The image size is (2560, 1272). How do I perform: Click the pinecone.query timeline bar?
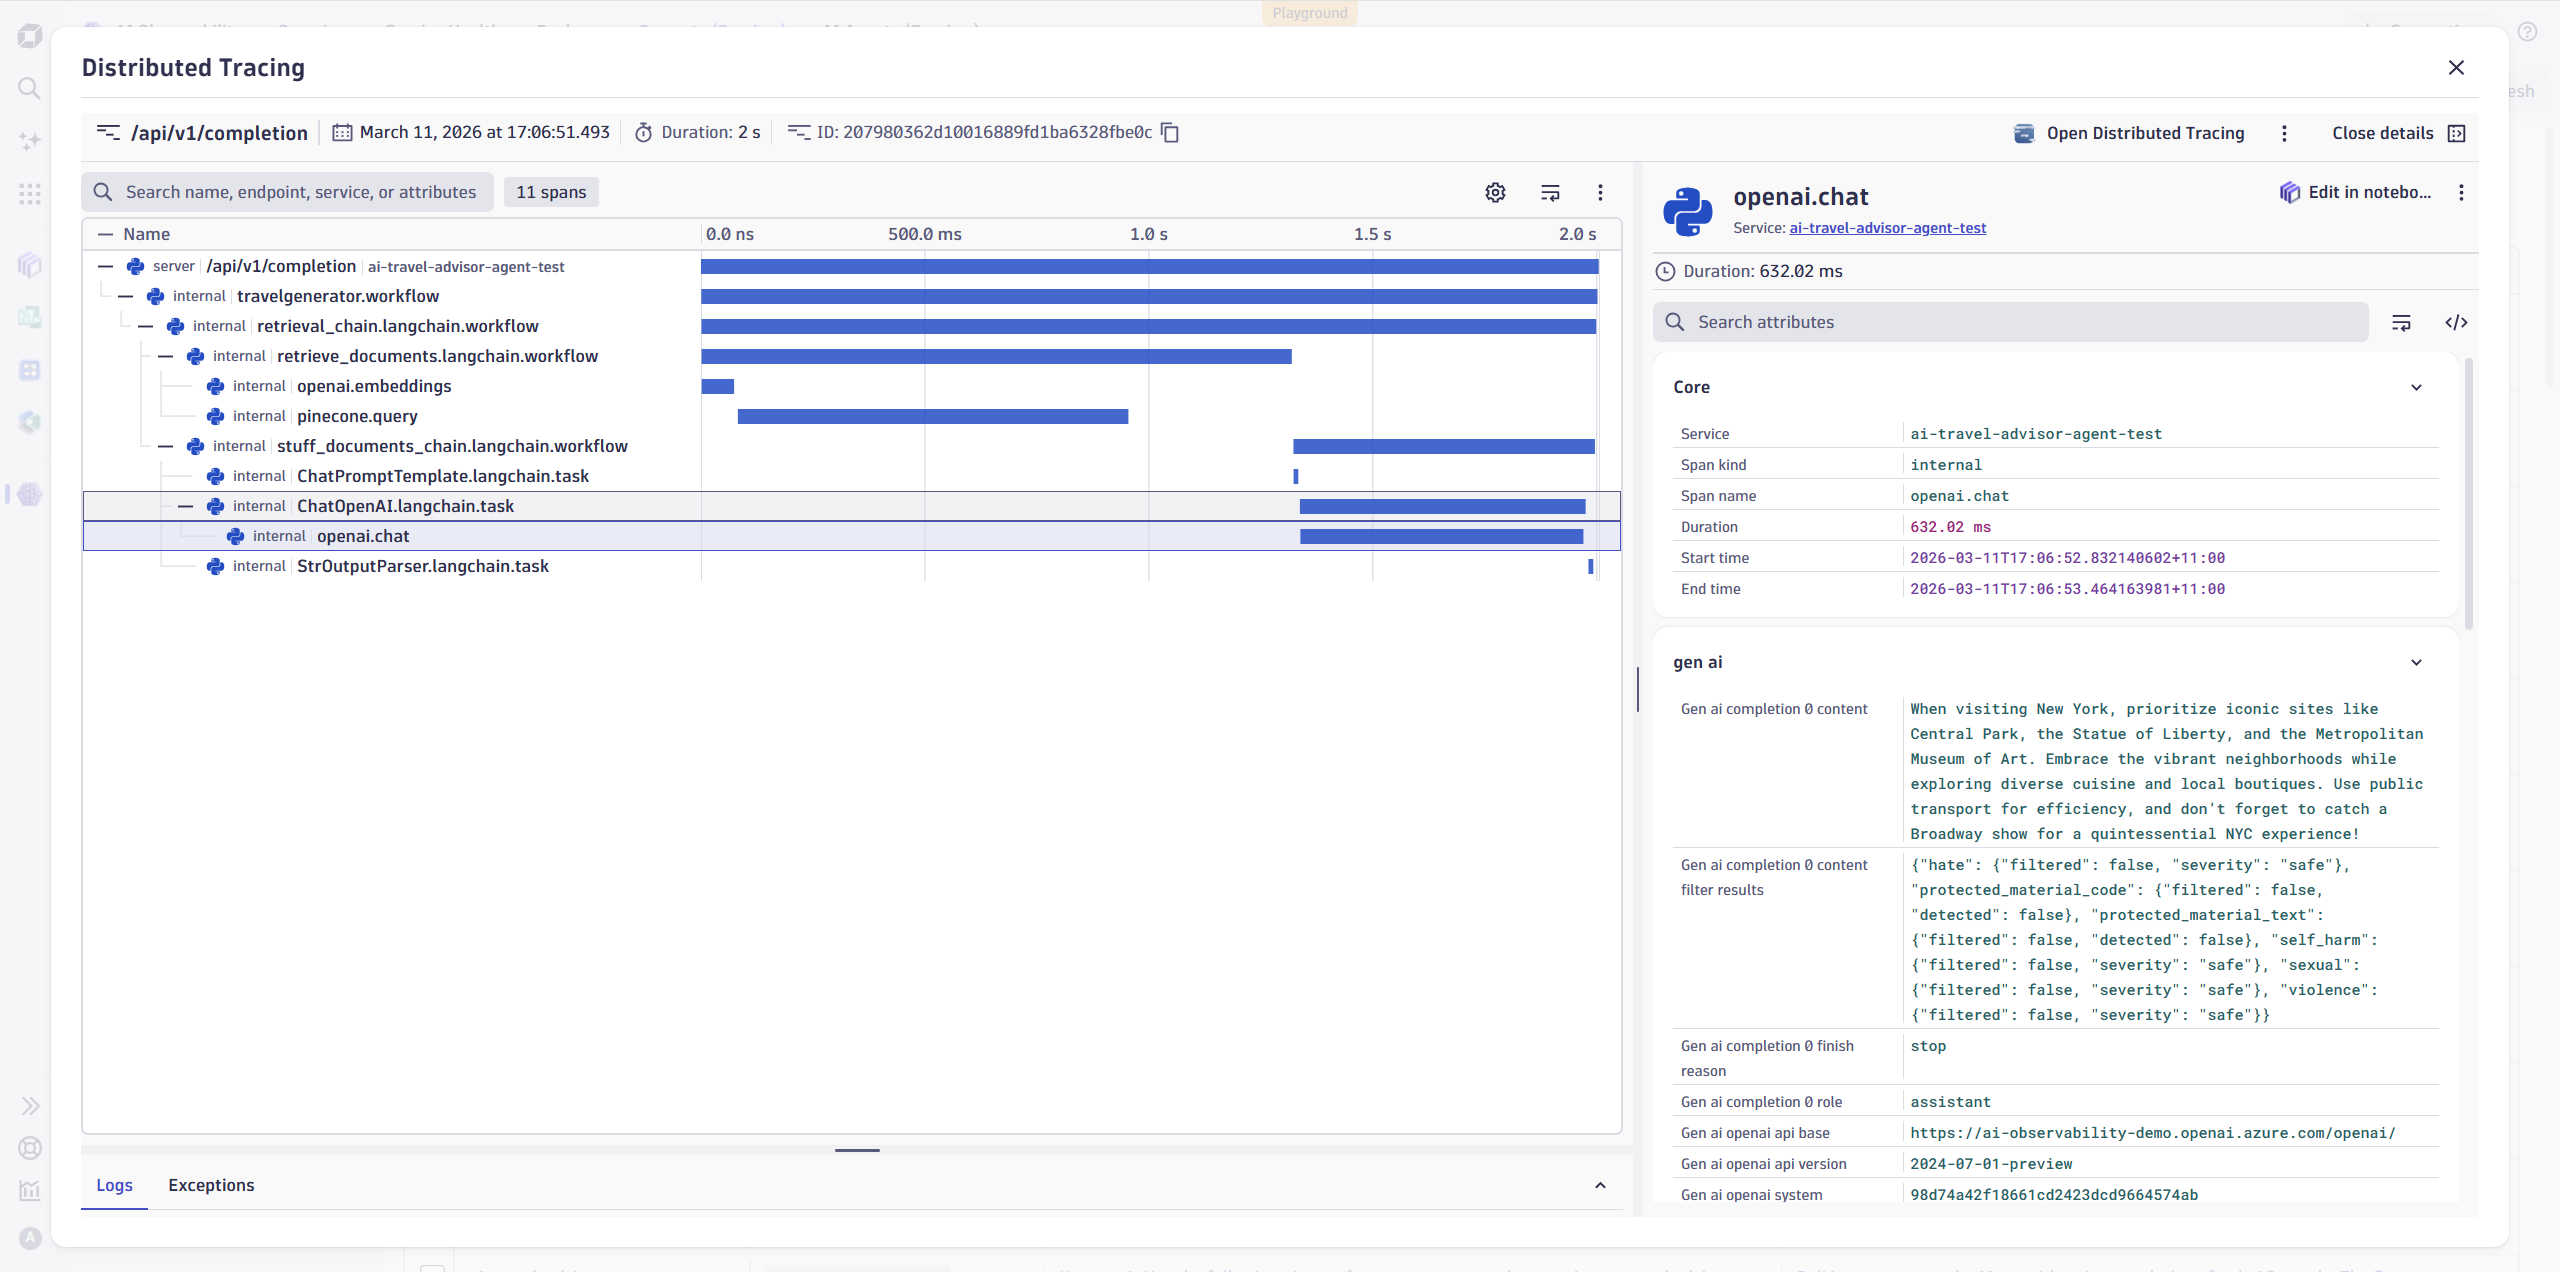click(933, 416)
